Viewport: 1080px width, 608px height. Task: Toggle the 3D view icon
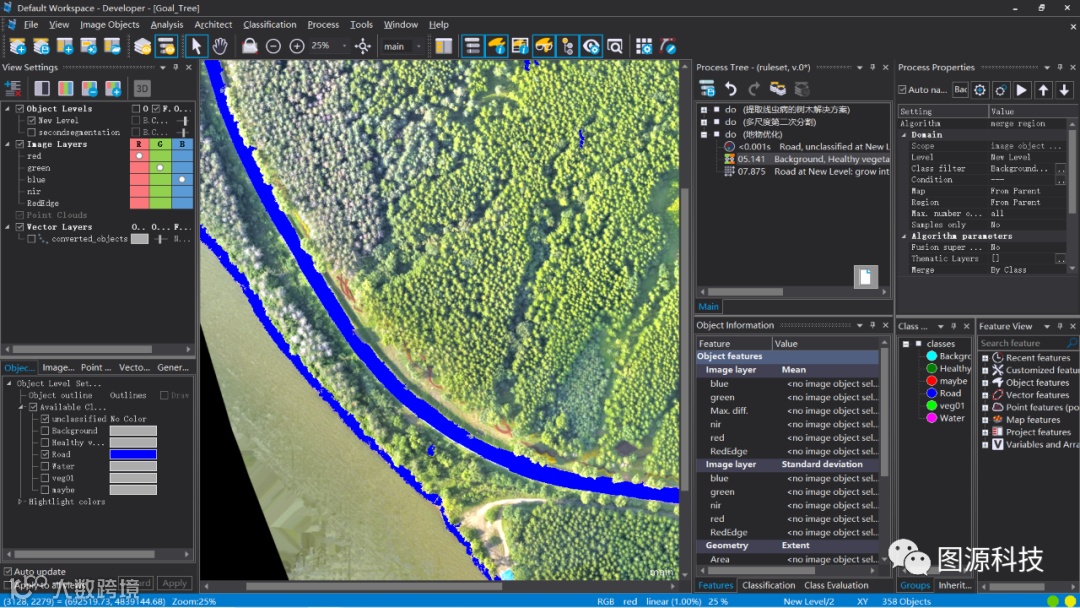142,89
